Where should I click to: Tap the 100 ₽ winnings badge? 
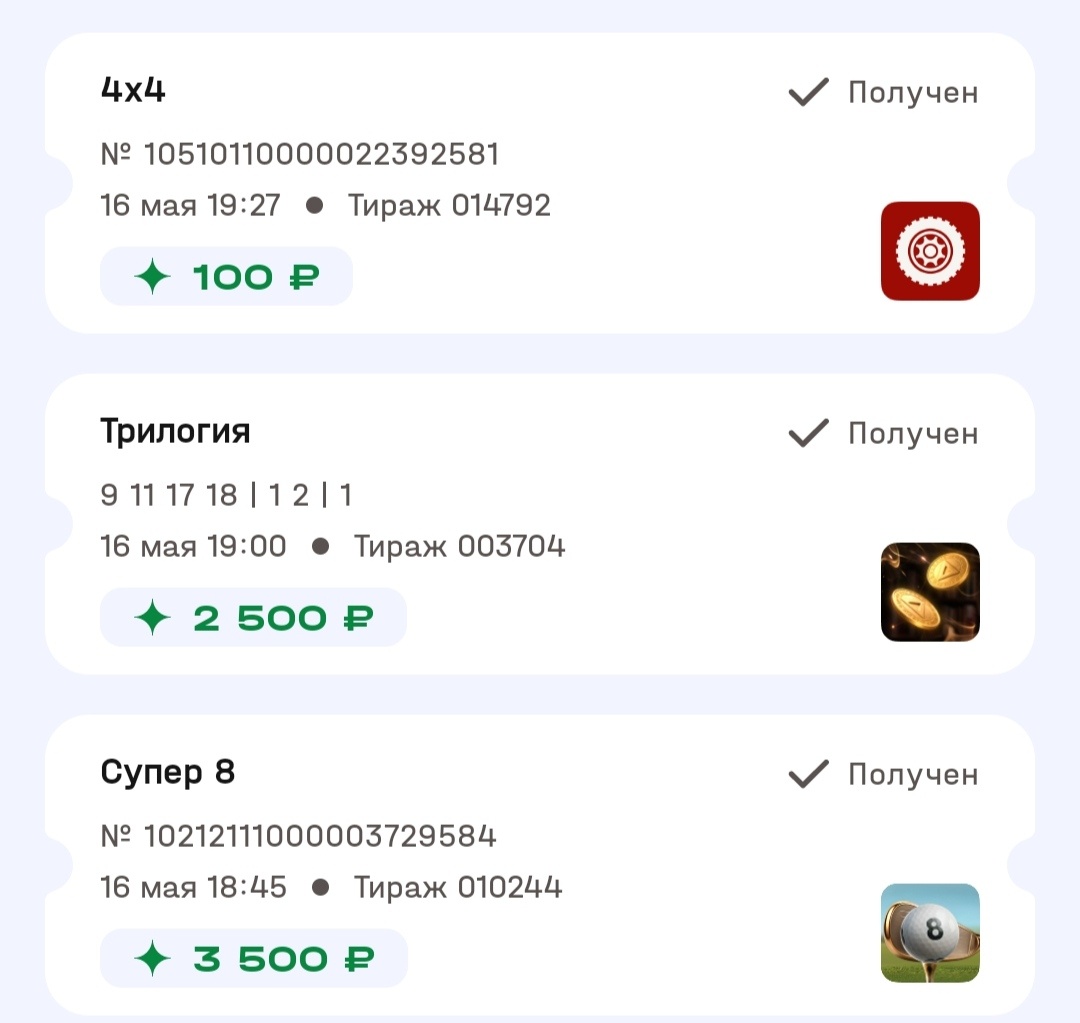(226, 276)
